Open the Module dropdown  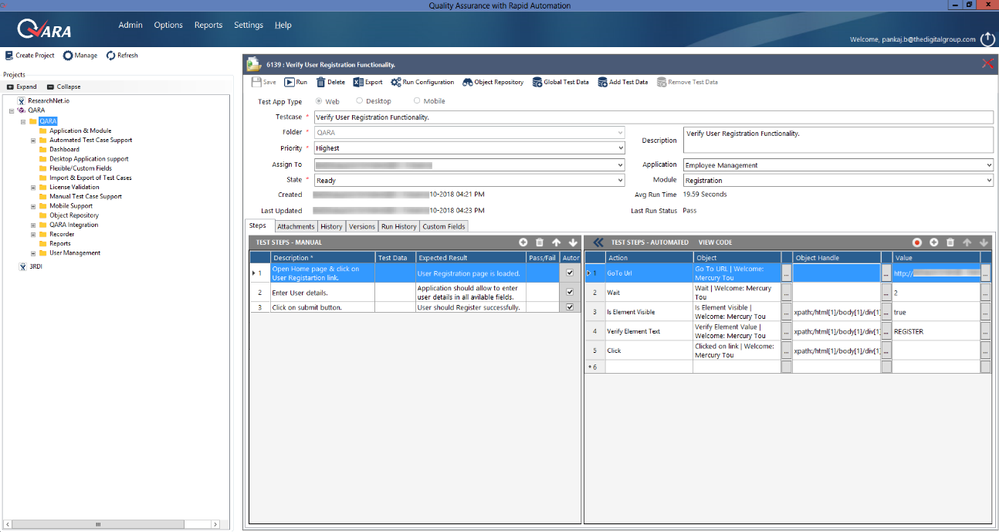pos(989,180)
